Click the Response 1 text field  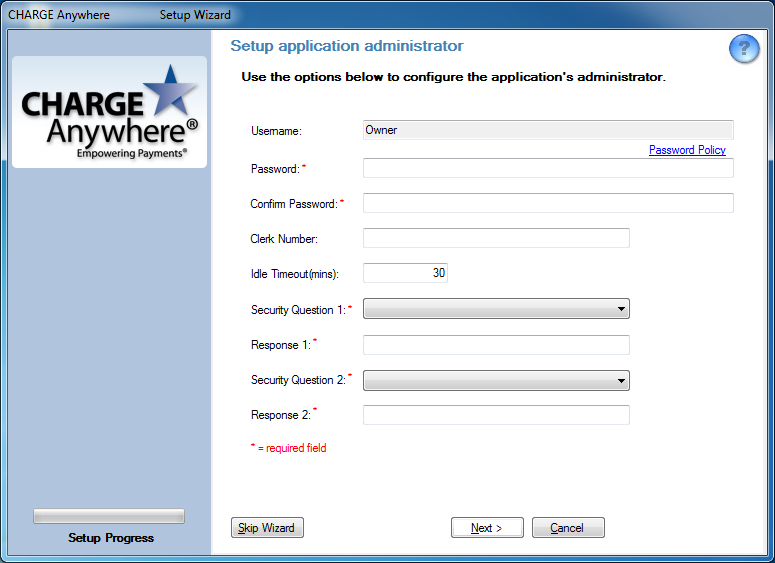(x=496, y=345)
